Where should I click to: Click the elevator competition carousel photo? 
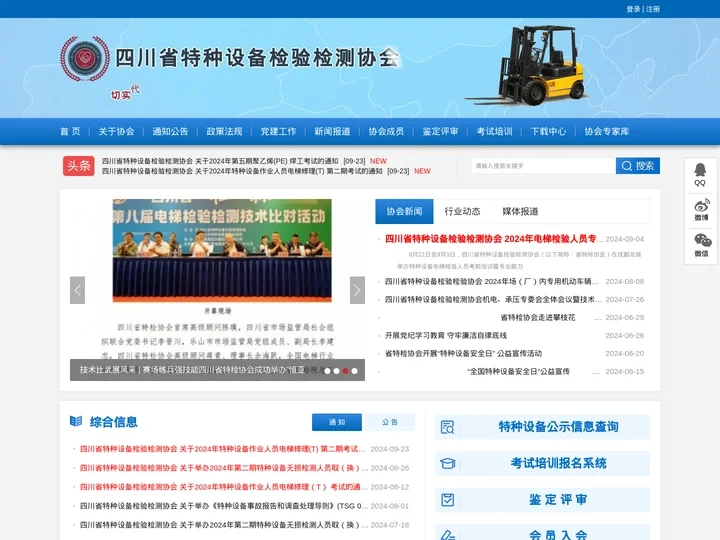222,250
